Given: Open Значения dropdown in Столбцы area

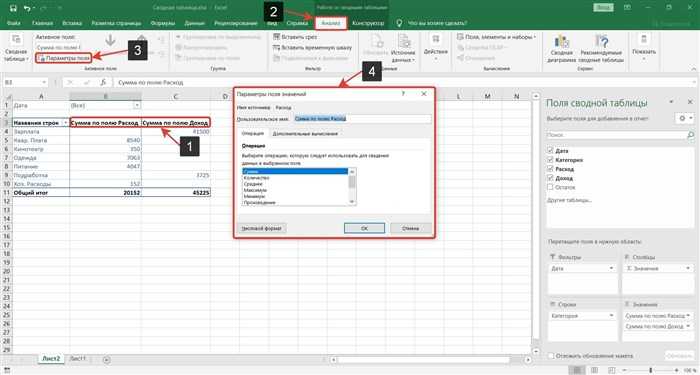Looking at the screenshot, I should click(688, 269).
